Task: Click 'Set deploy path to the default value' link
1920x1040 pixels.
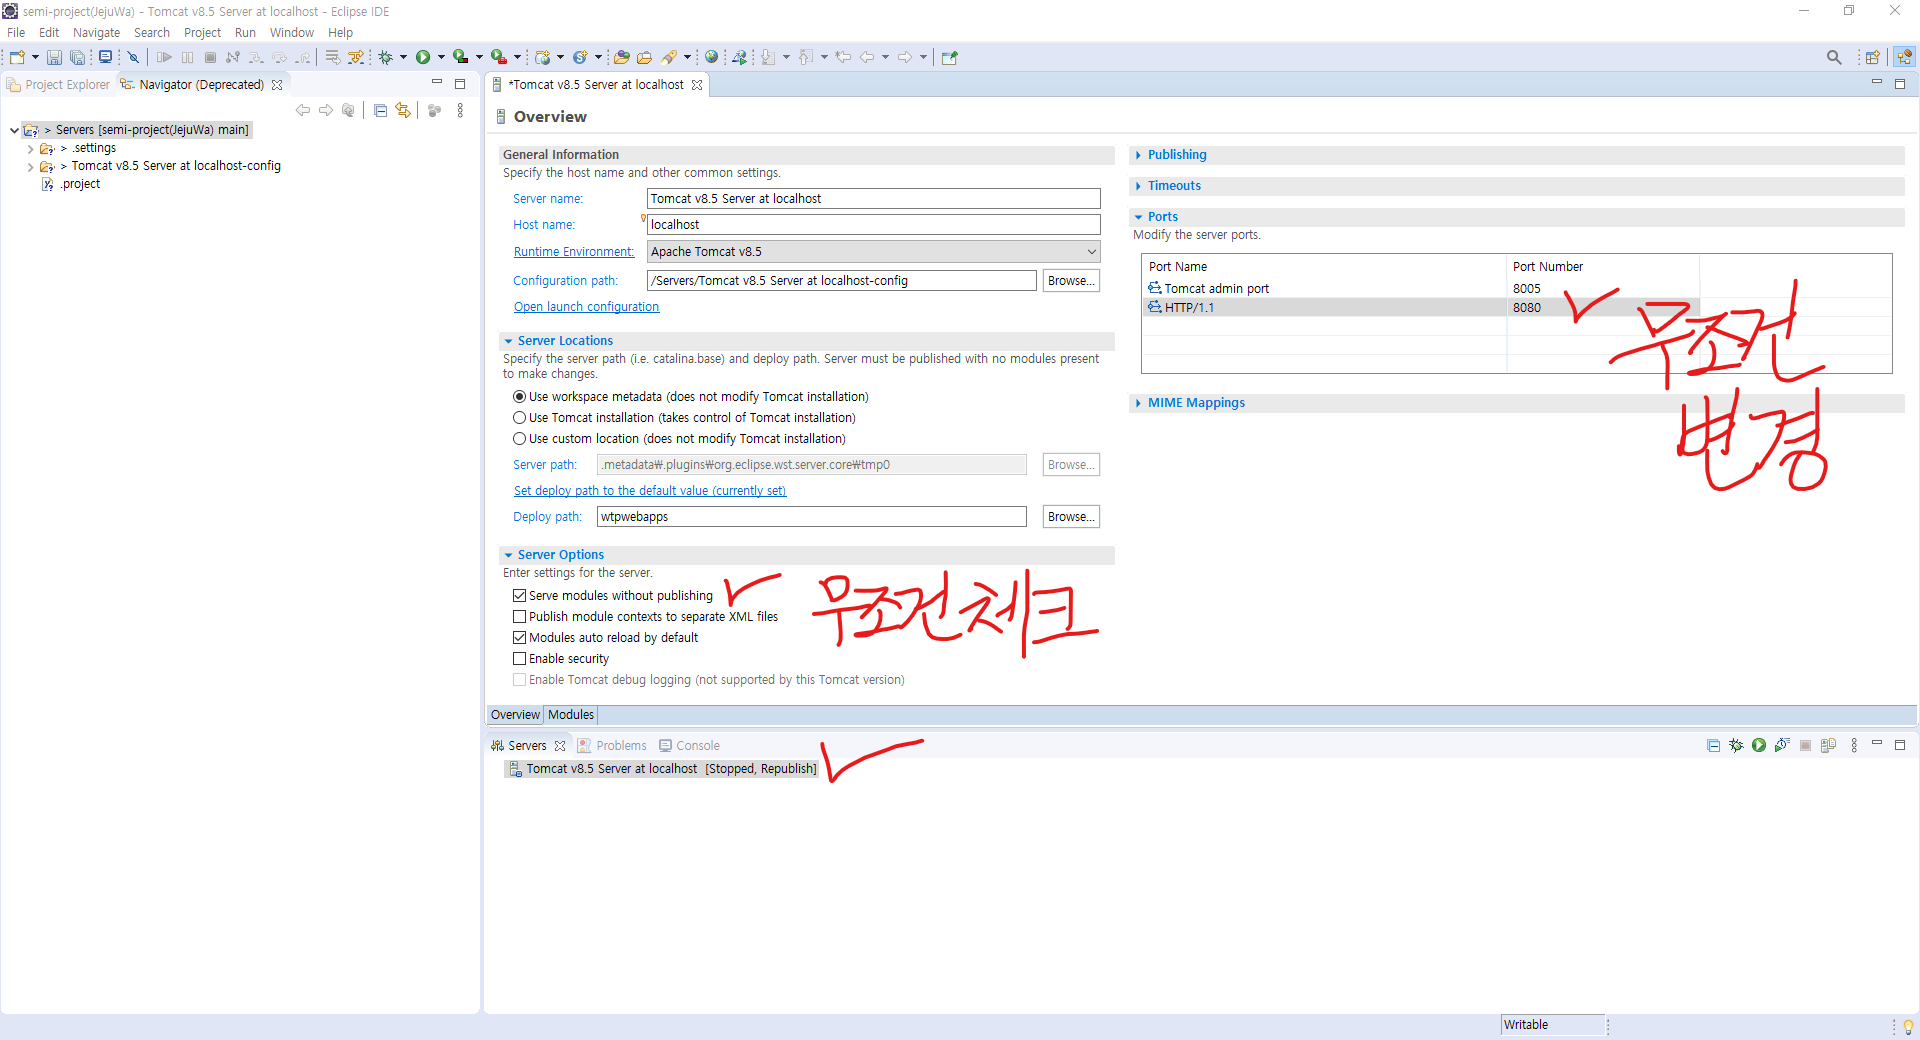Action: 650,491
